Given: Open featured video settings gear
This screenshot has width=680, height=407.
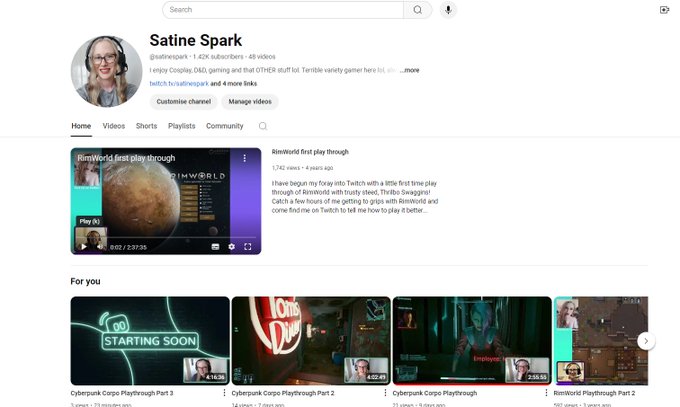Looking at the screenshot, I should 232,246.
